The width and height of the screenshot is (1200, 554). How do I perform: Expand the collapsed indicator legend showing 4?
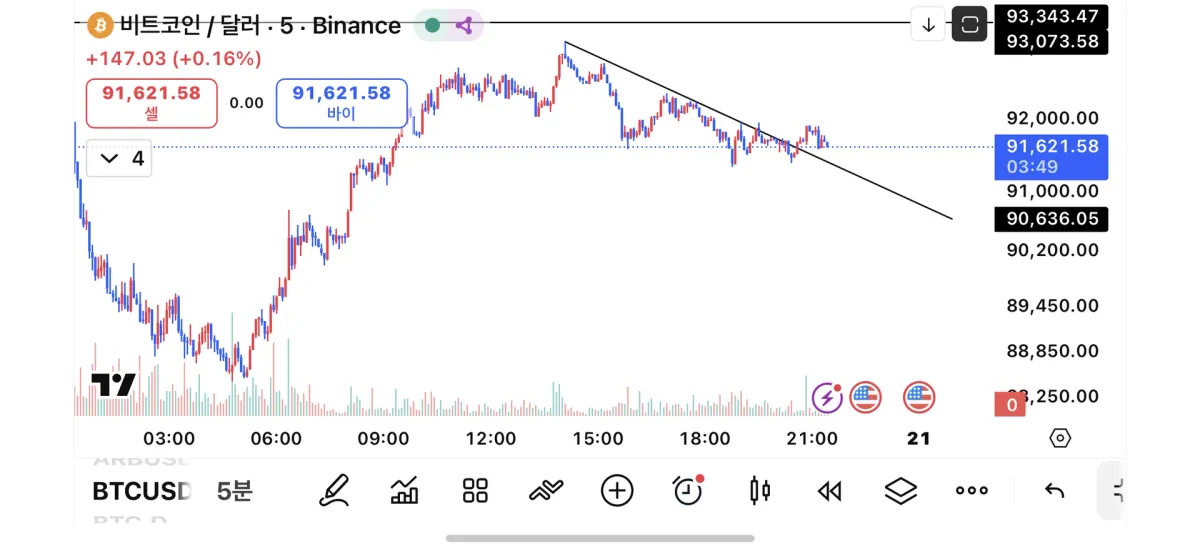click(x=119, y=158)
